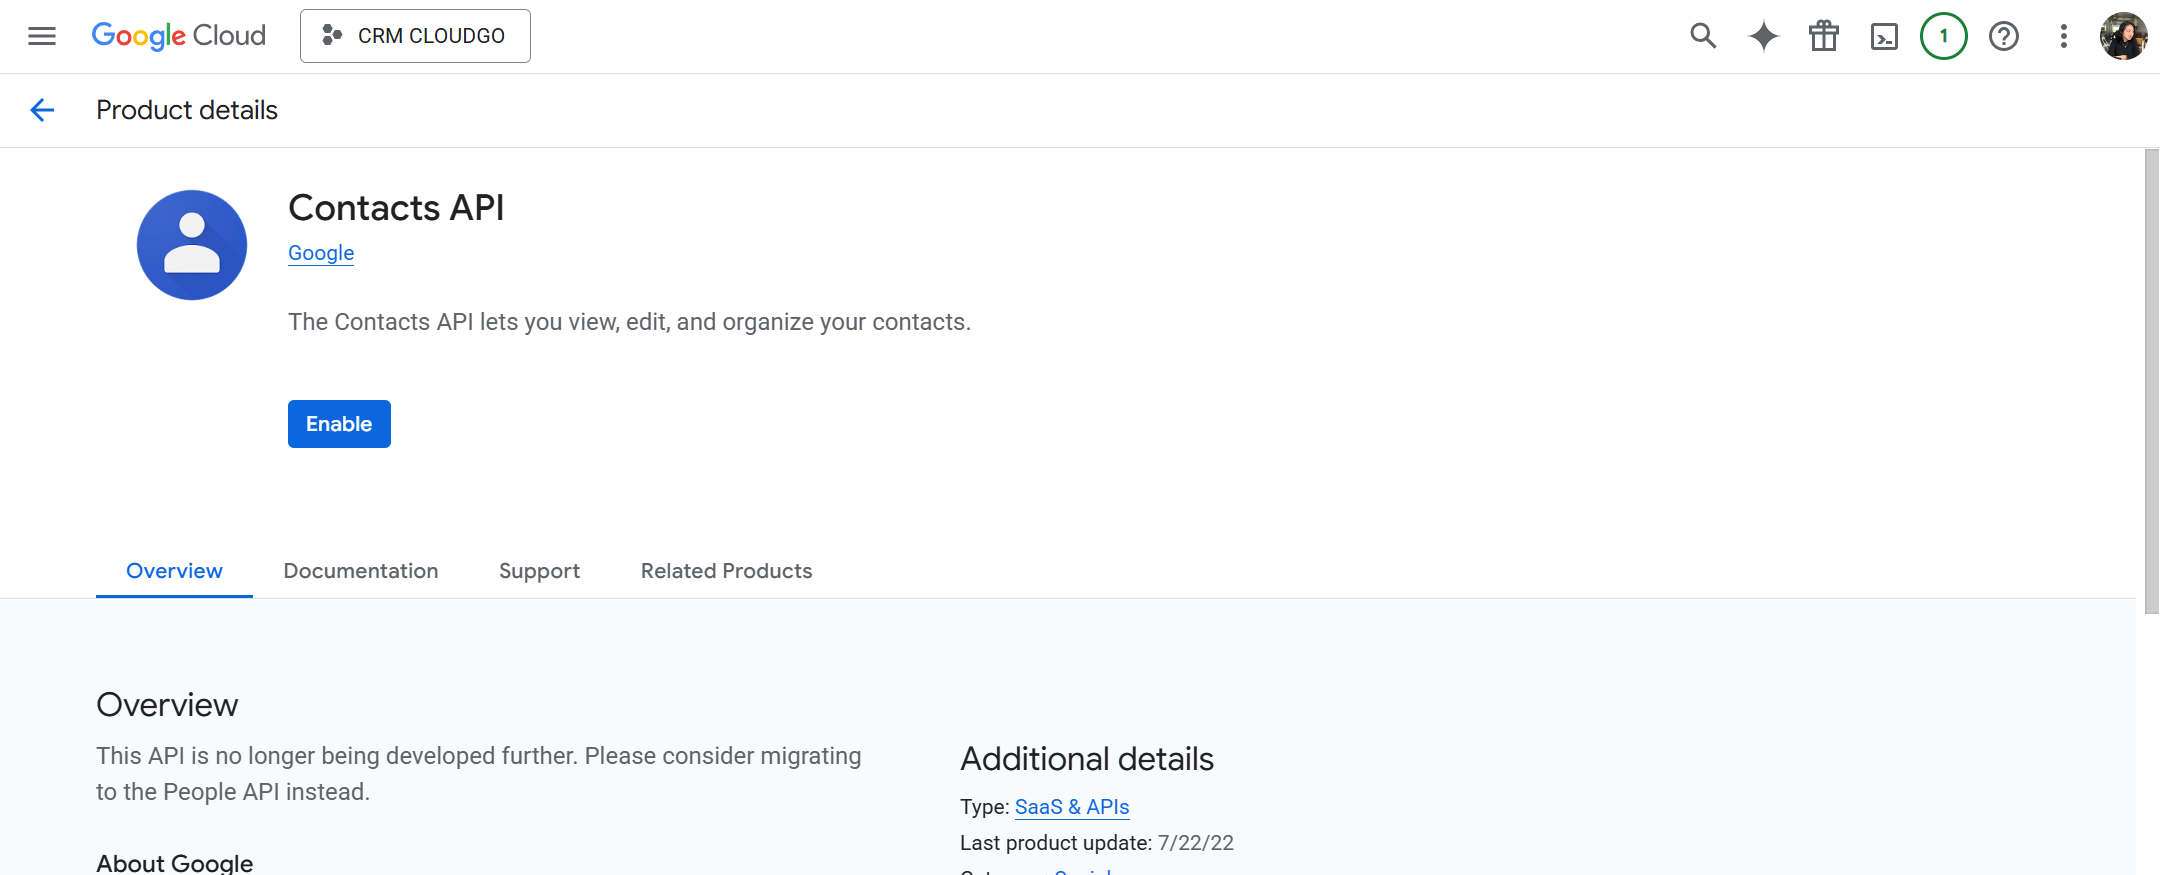Image resolution: width=2160 pixels, height=875 pixels.
Task: Click the vertical page scrollbar
Action: coord(2151,380)
